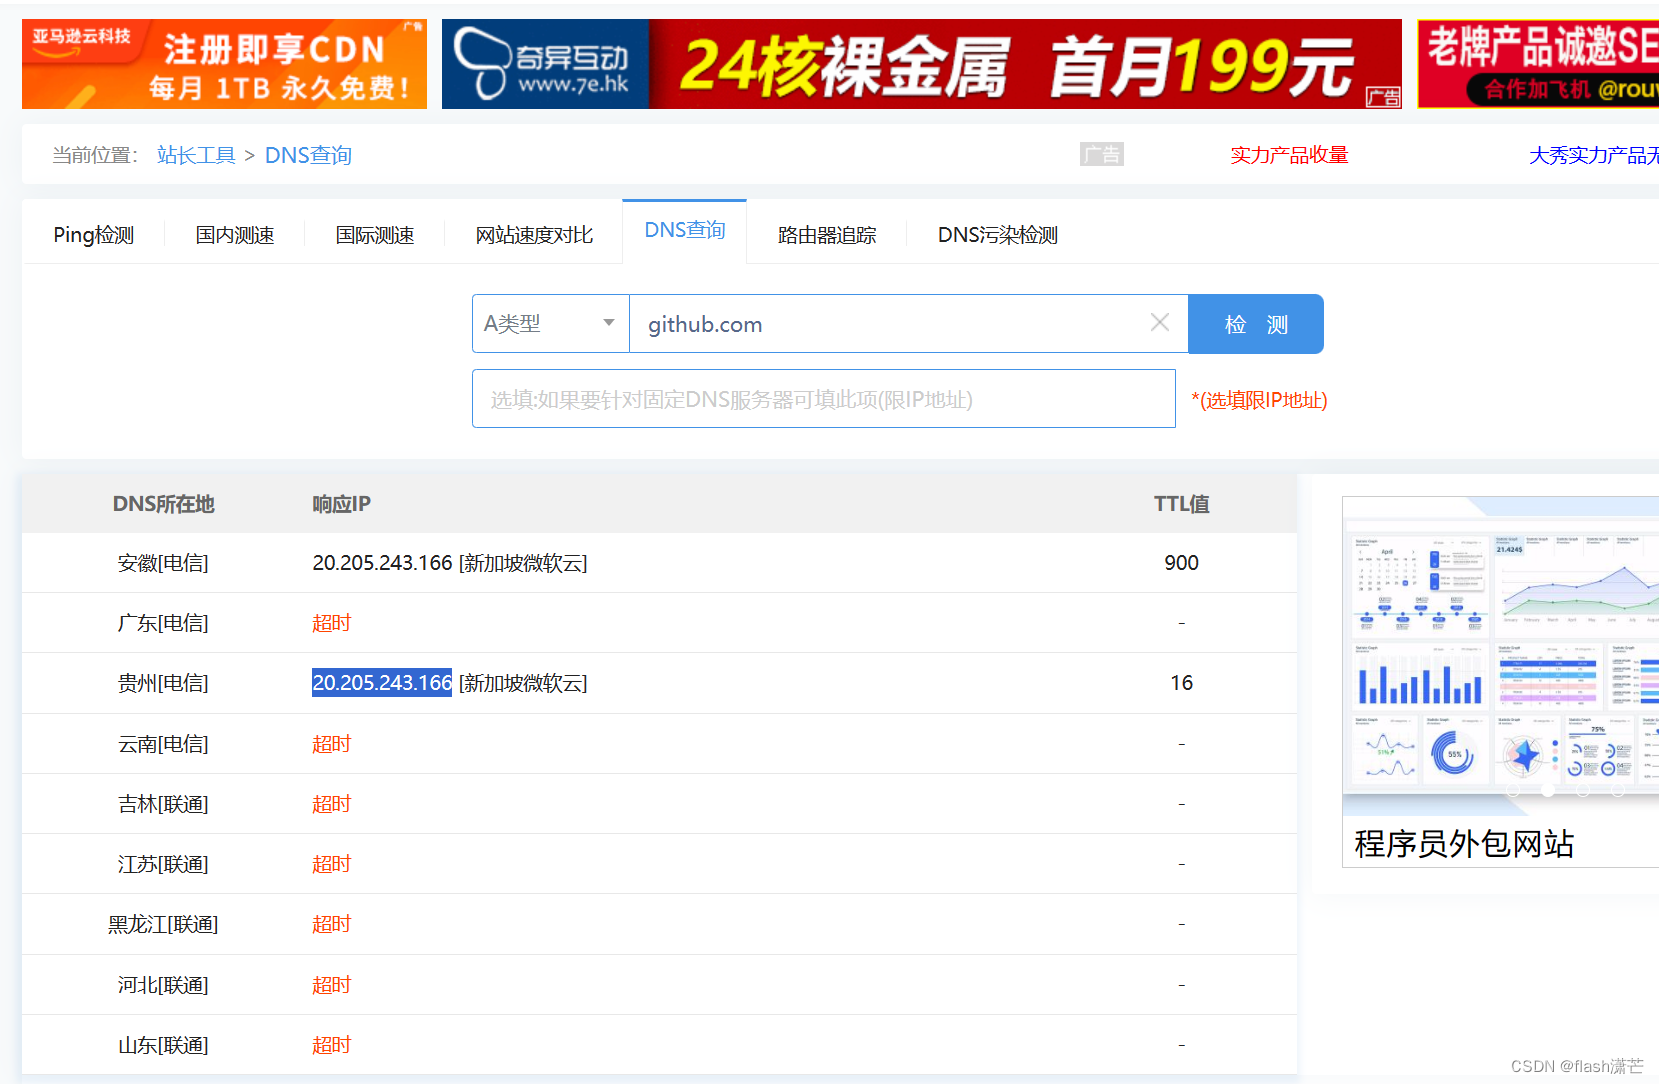This screenshot has height=1084, width=1659.
Task: Focus the optional DNS server IP field
Action: click(824, 399)
